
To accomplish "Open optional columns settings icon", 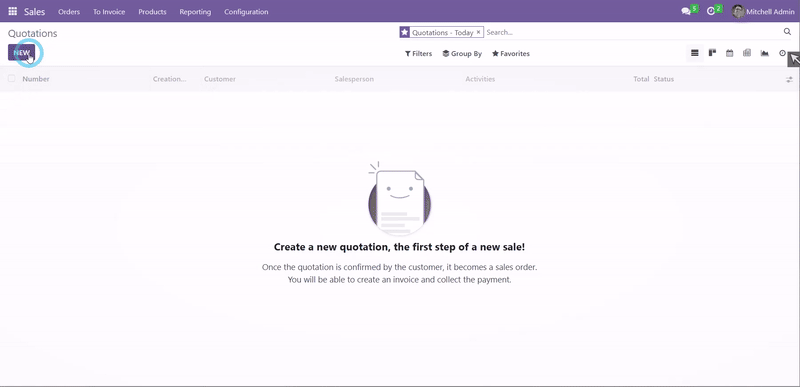I will click(x=789, y=80).
